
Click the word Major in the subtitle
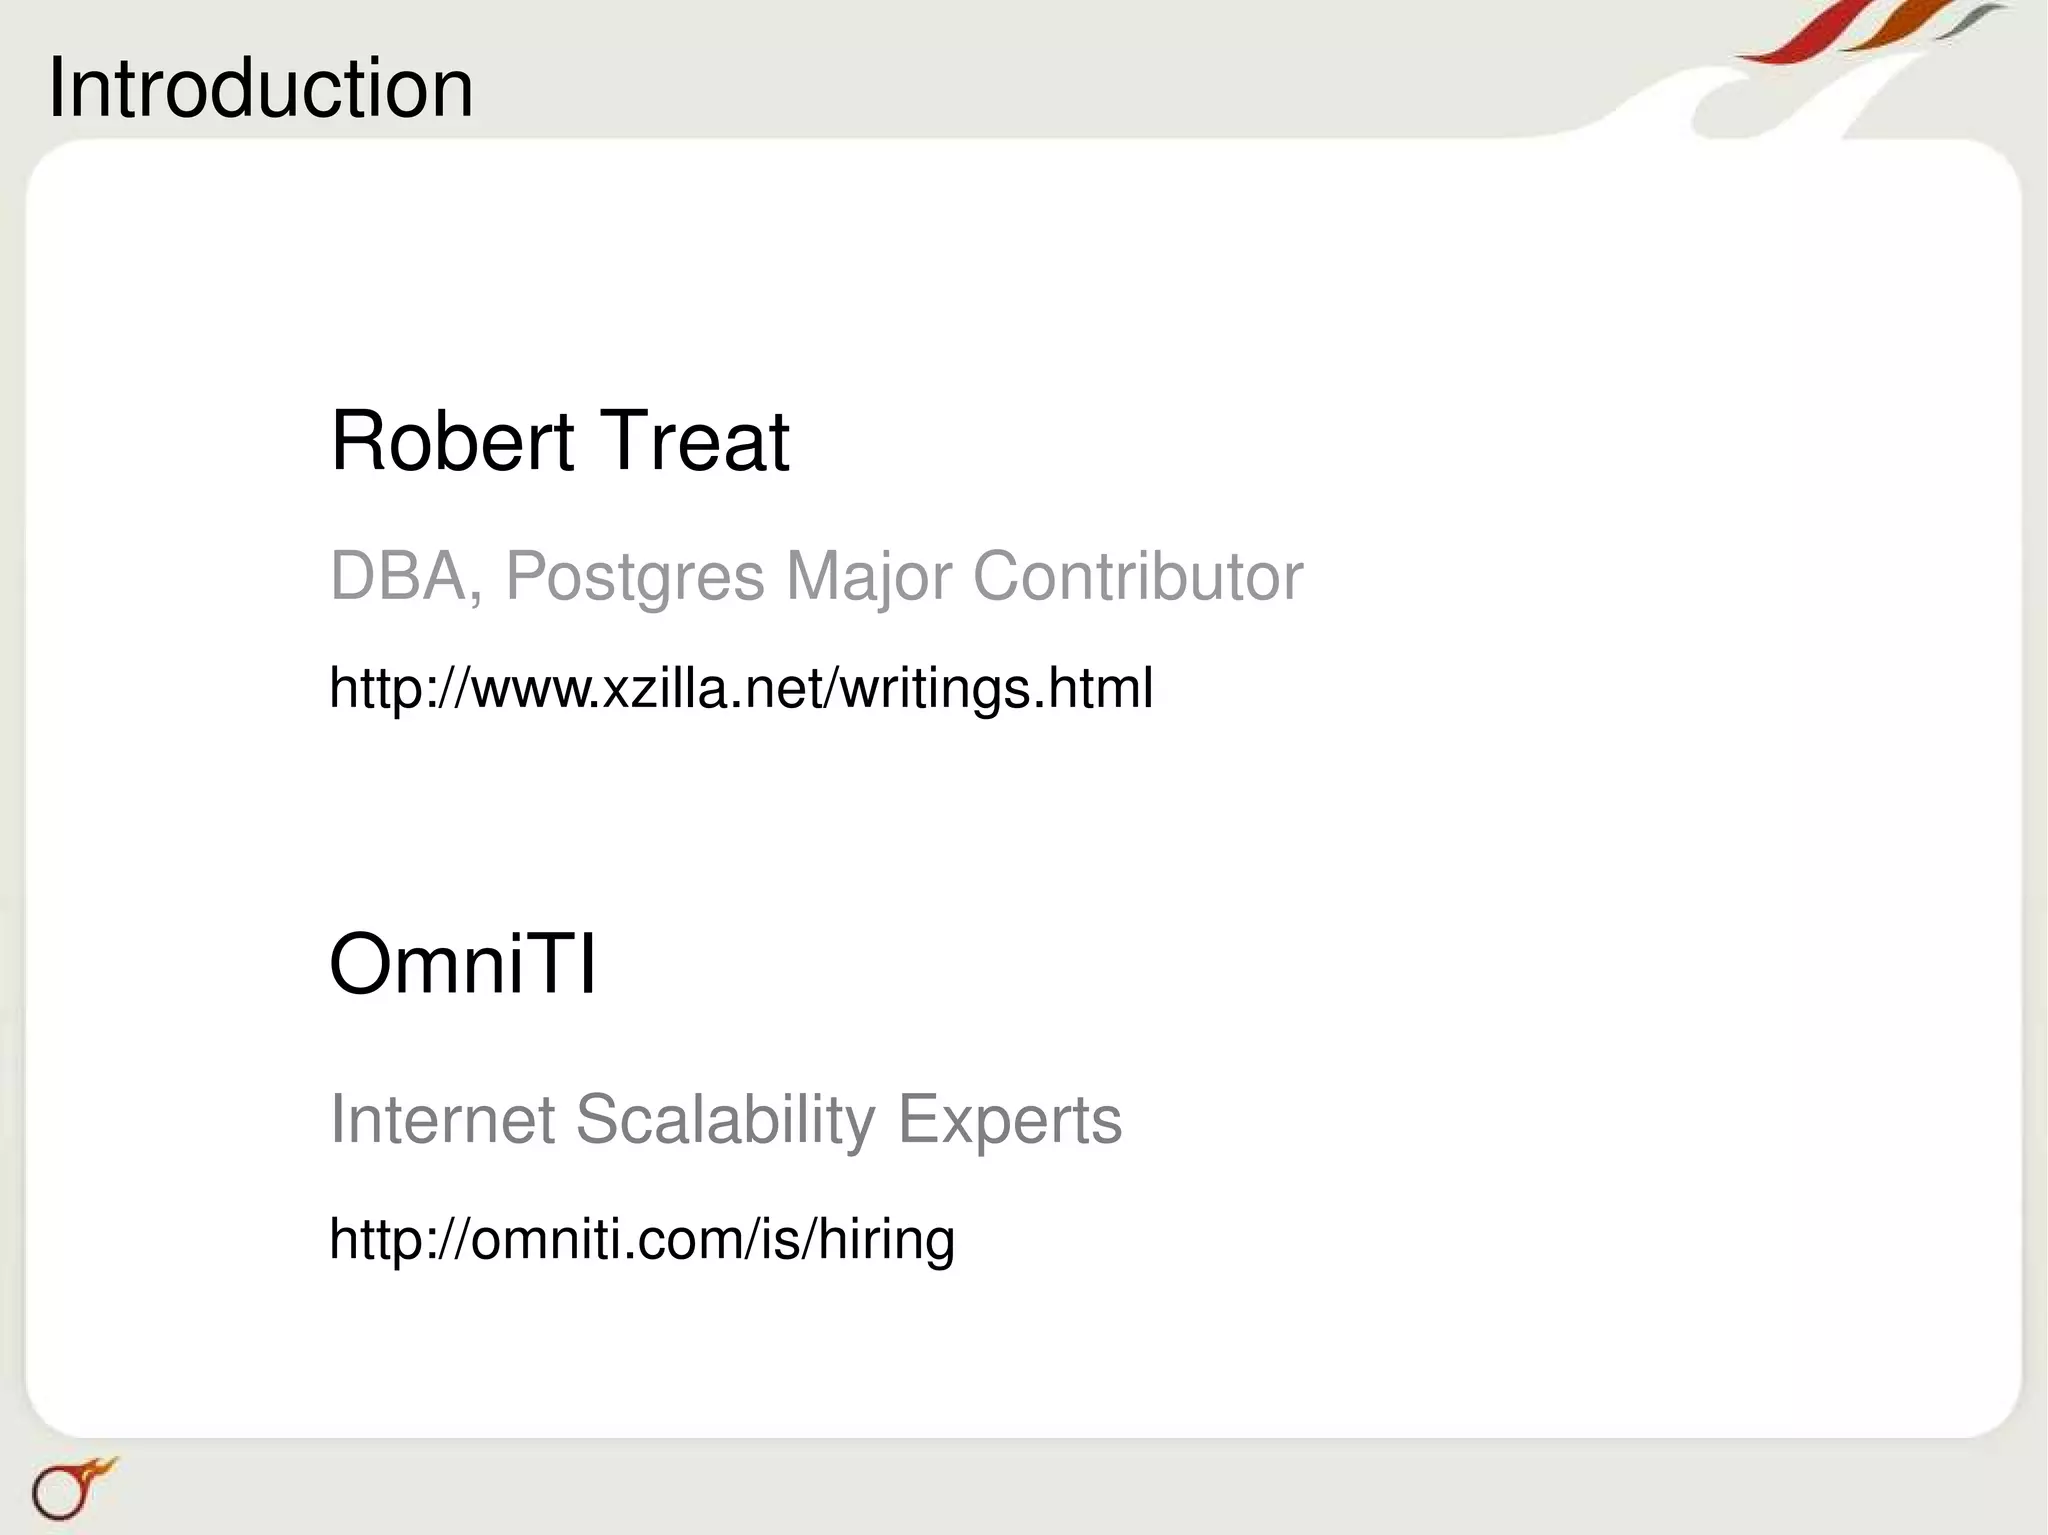[868, 577]
